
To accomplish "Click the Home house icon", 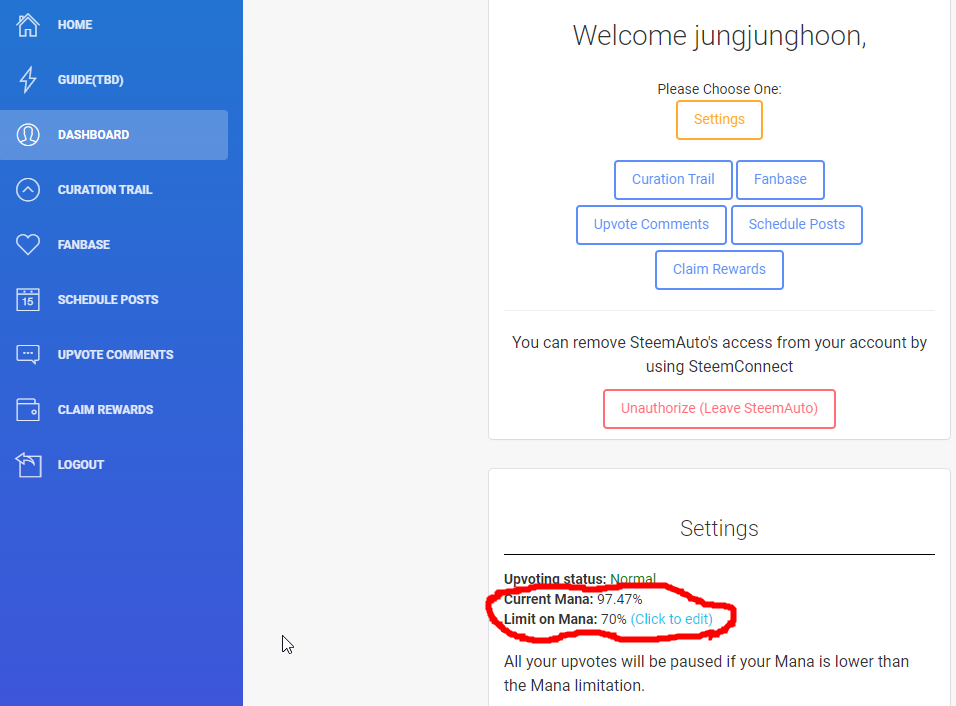I will 28,25.
